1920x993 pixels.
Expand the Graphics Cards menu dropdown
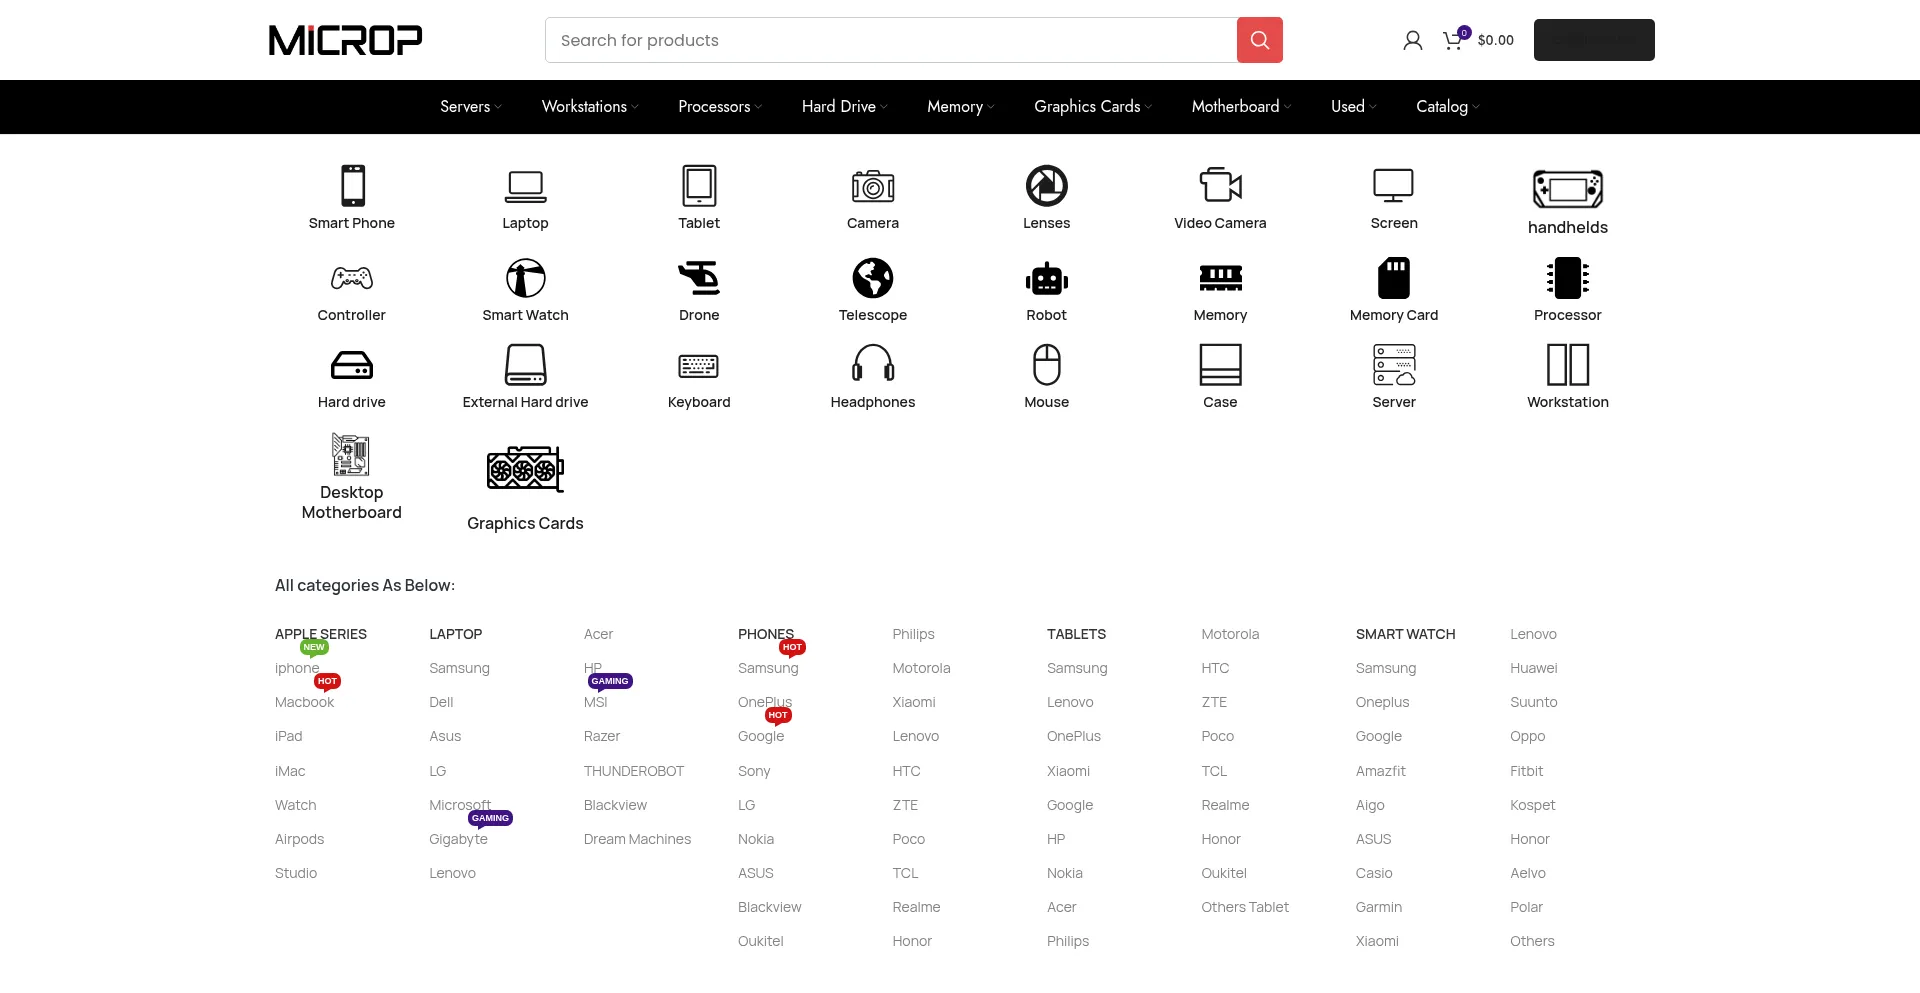click(x=1093, y=107)
